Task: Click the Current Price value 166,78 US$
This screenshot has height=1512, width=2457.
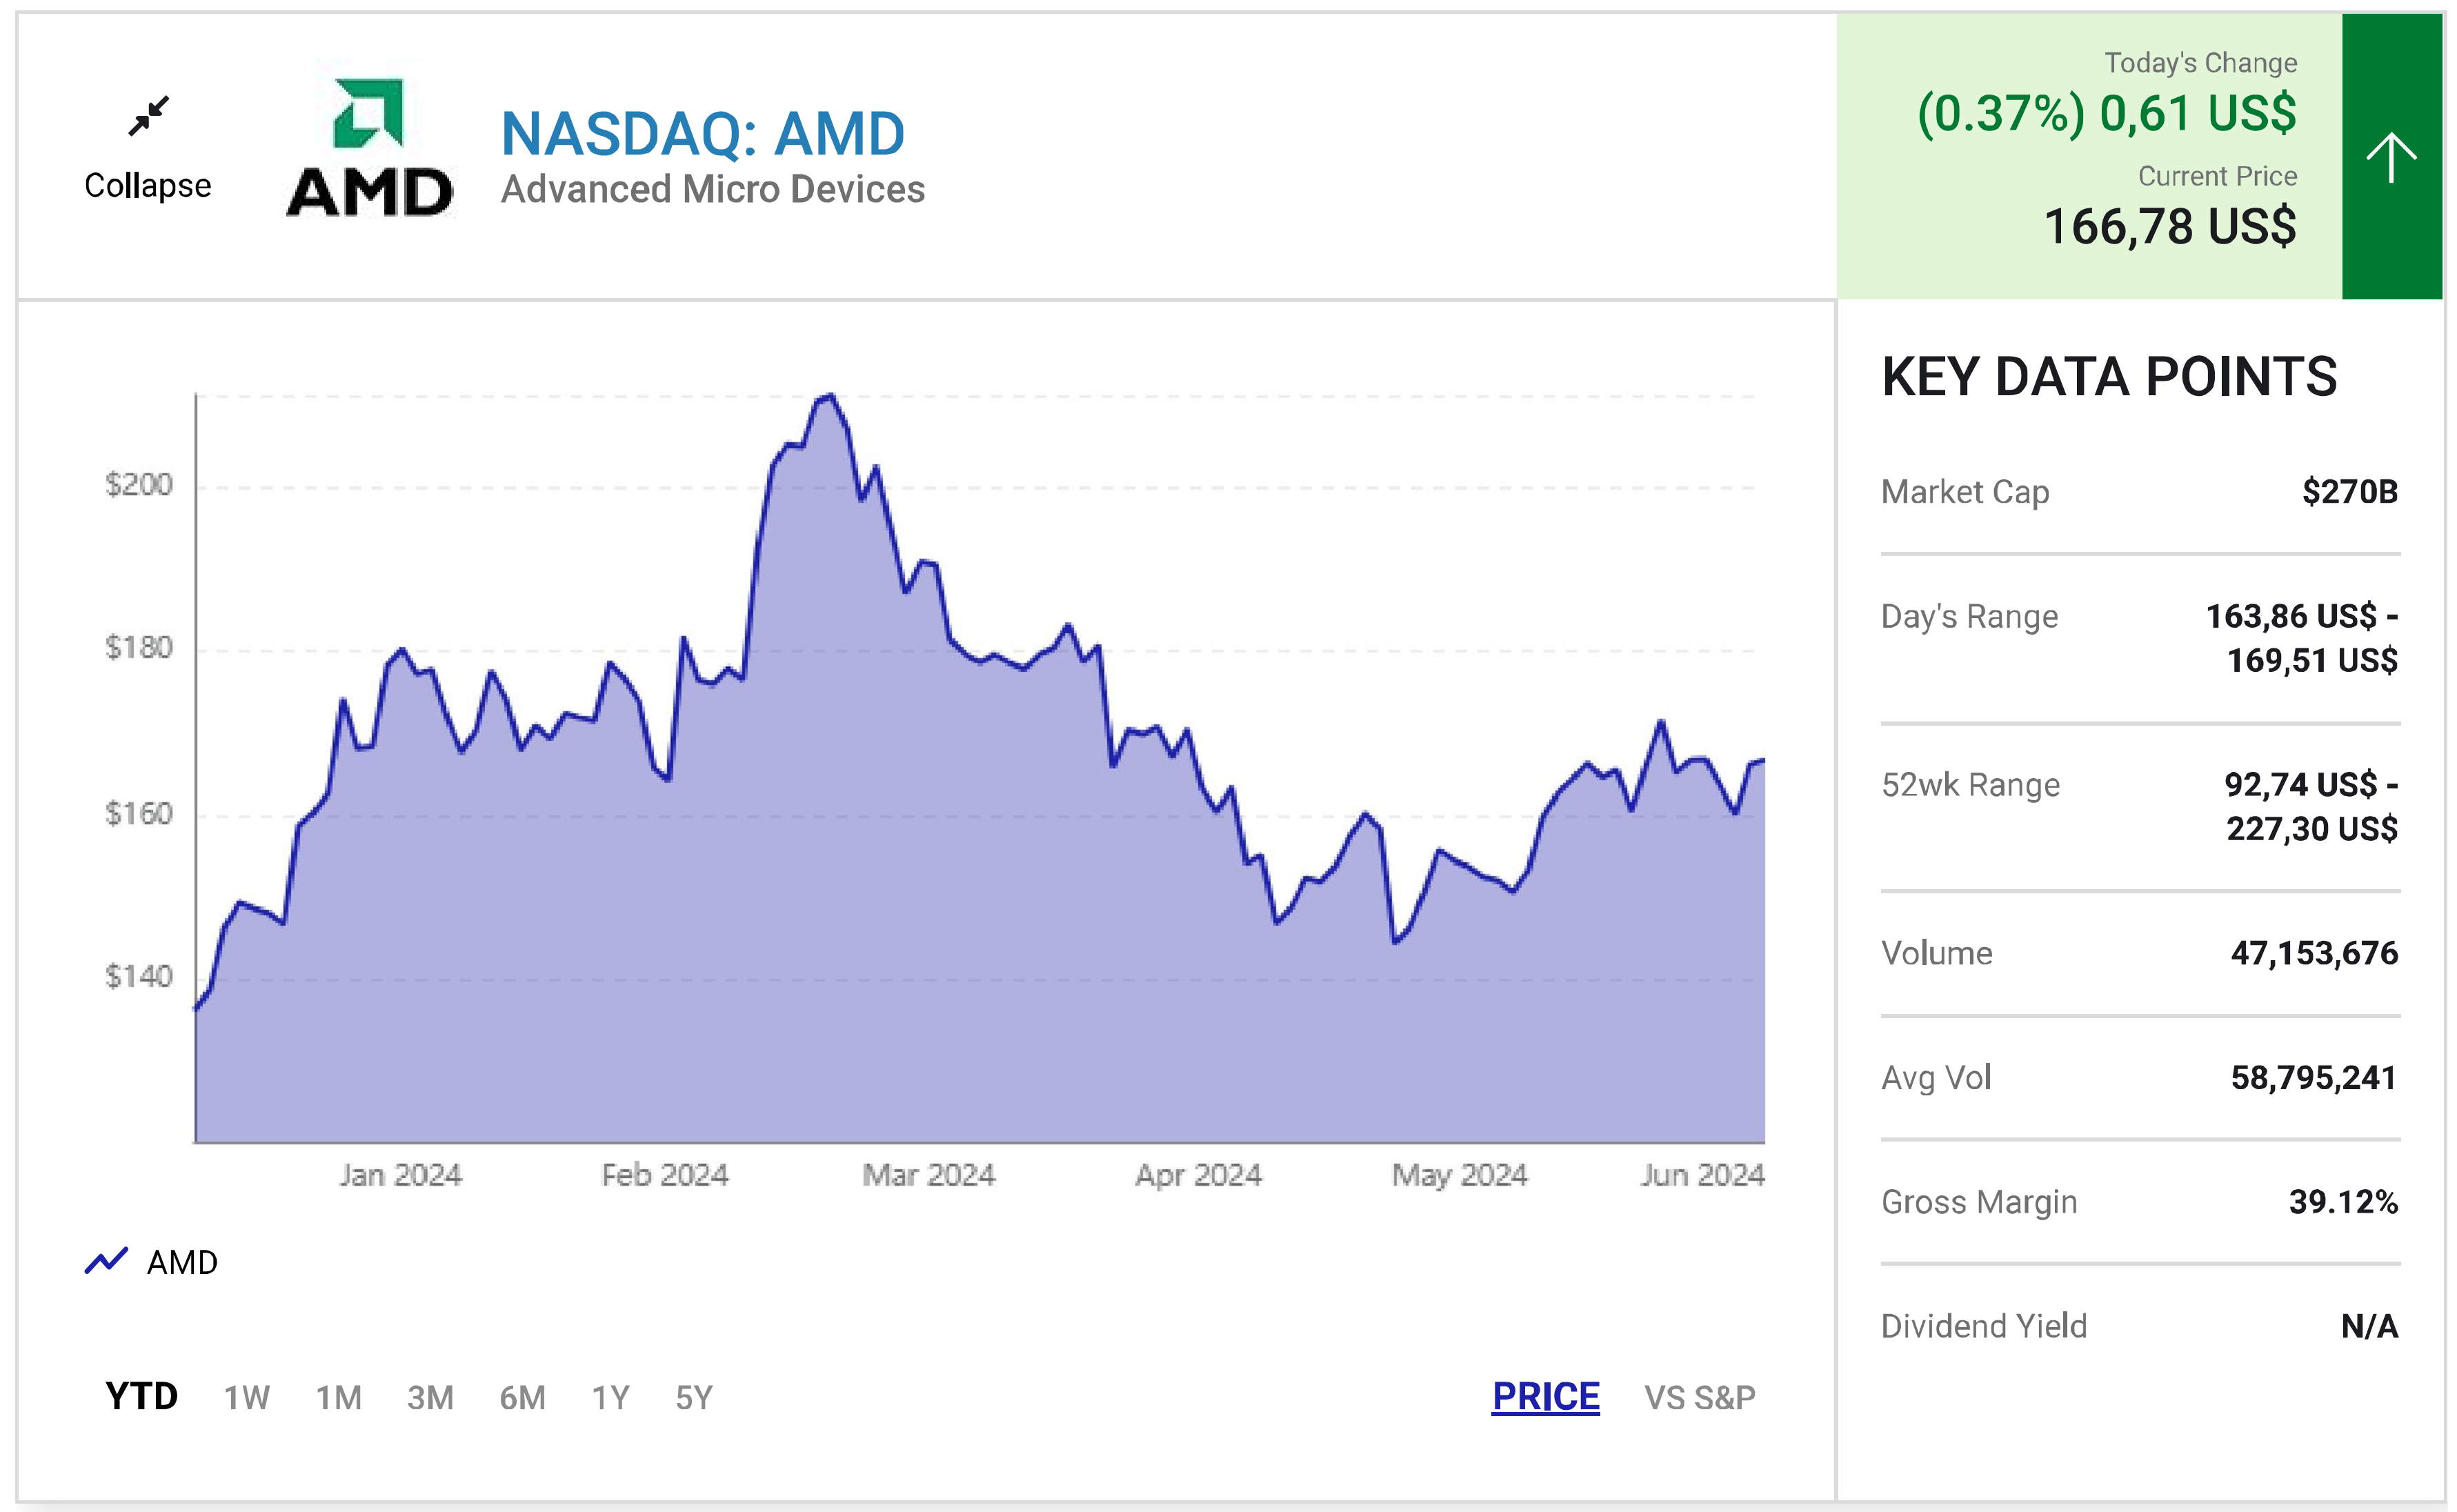Action: point(2169,226)
